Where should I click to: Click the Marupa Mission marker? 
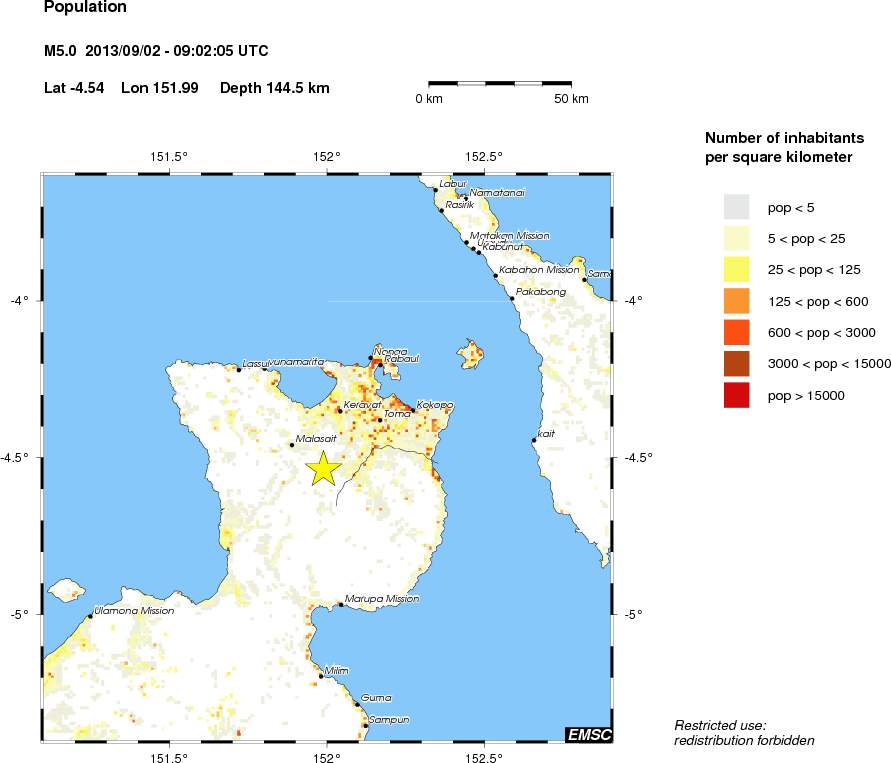coord(341,605)
